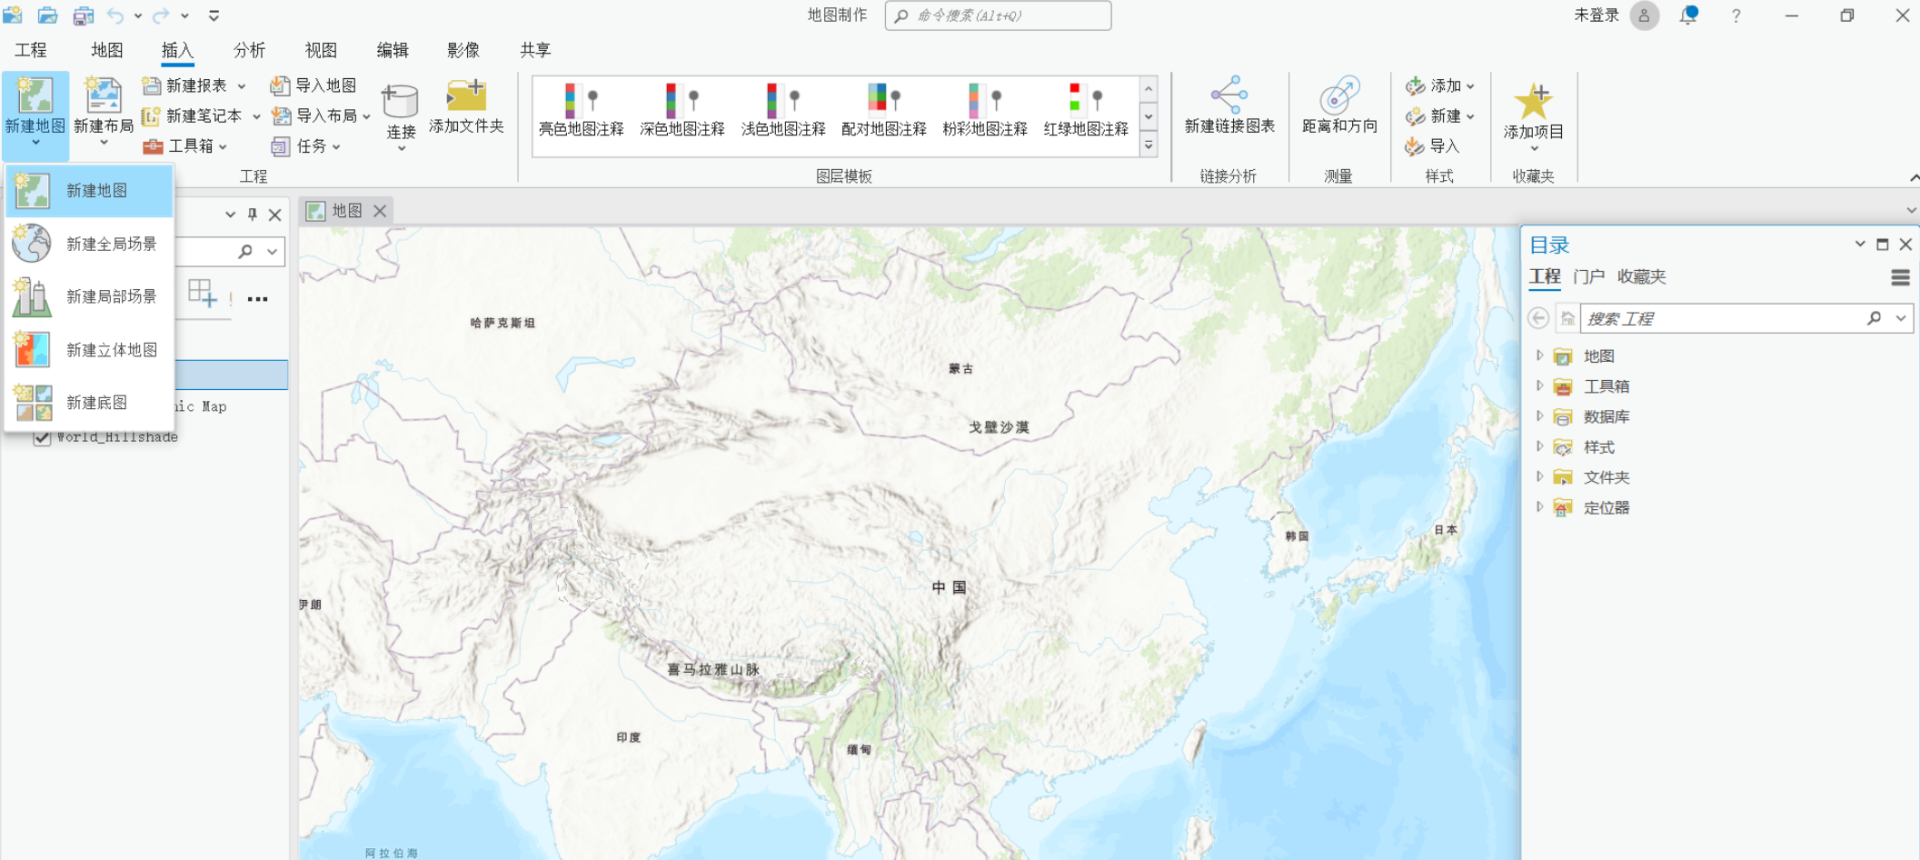
Task: Click the 导入地图 button
Action: (x=314, y=86)
